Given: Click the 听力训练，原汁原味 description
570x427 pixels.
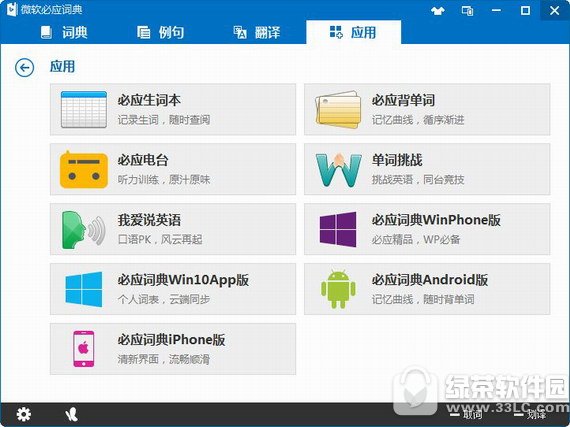Looking at the screenshot, I should click(x=164, y=179).
